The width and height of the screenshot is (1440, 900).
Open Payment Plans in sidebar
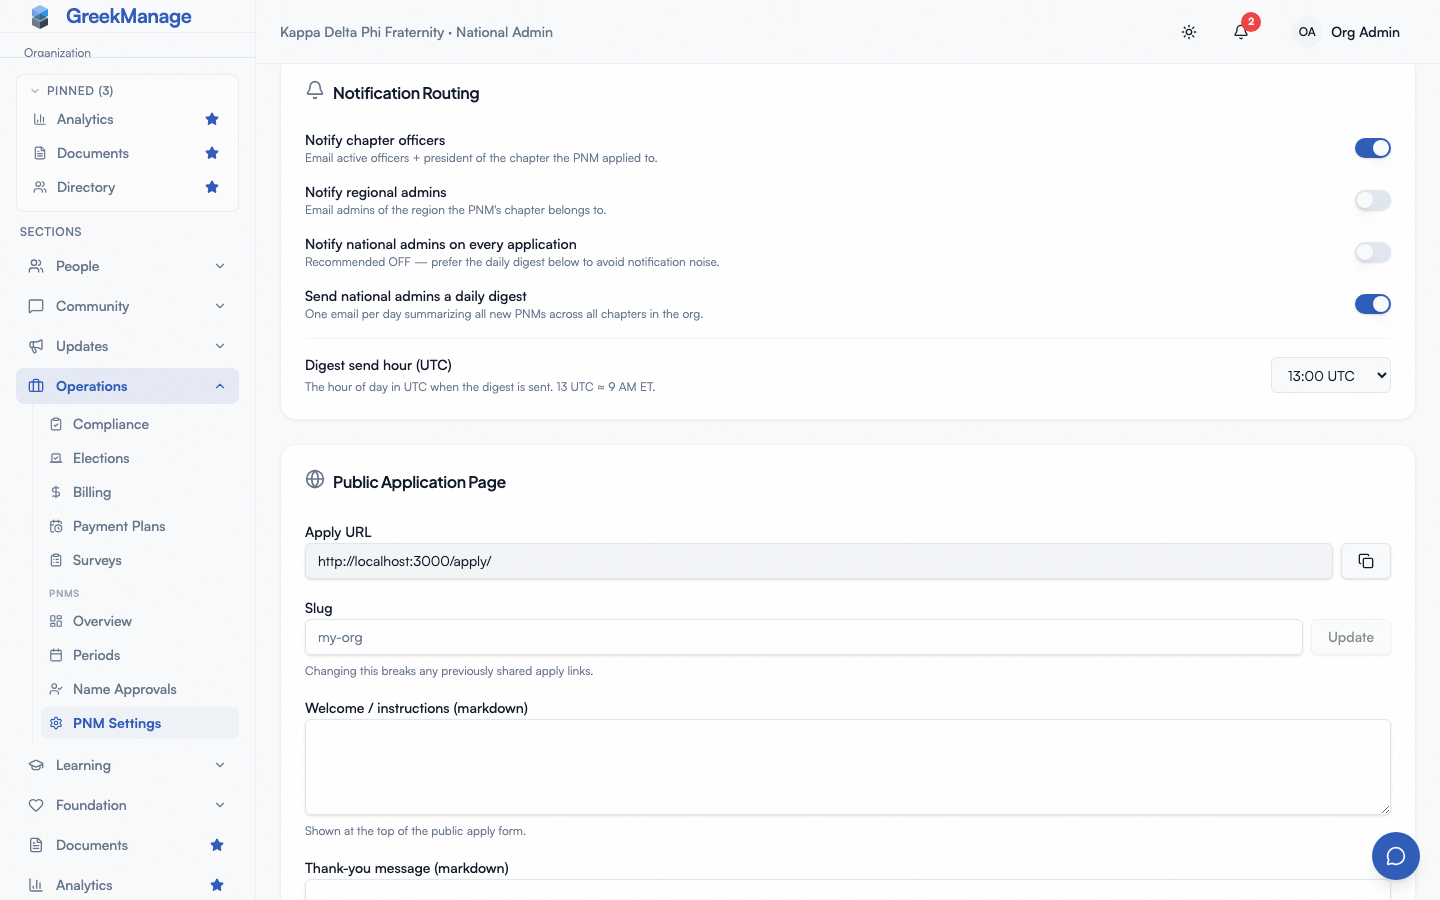139,526
